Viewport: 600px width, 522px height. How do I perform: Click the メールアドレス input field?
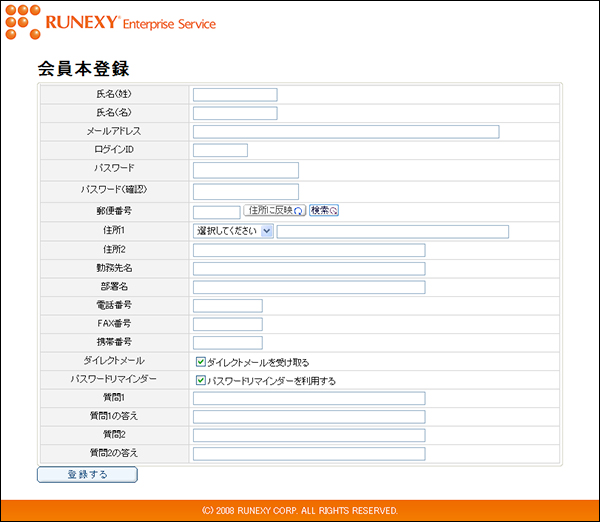point(346,132)
